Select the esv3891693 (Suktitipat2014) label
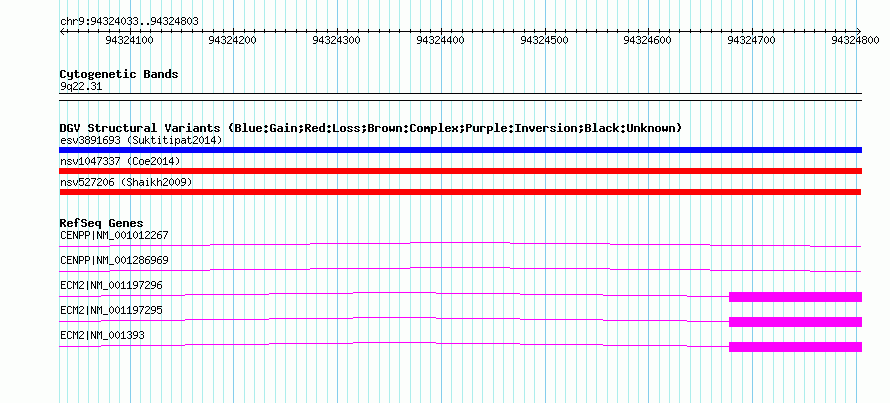Viewport: 890px width, 403px height. [141, 140]
